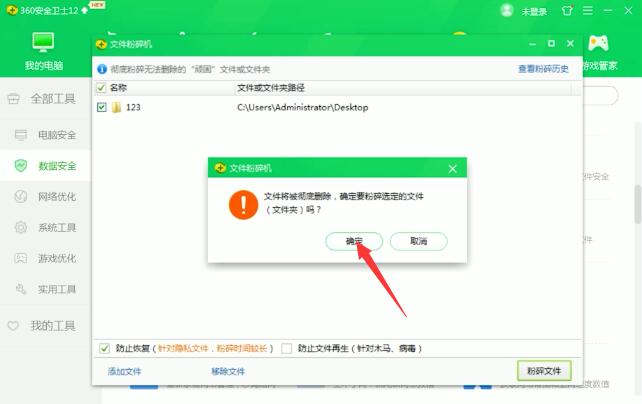Toggle the 防止恢复 checkbox
This screenshot has height=404, width=642.
(x=104, y=348)
